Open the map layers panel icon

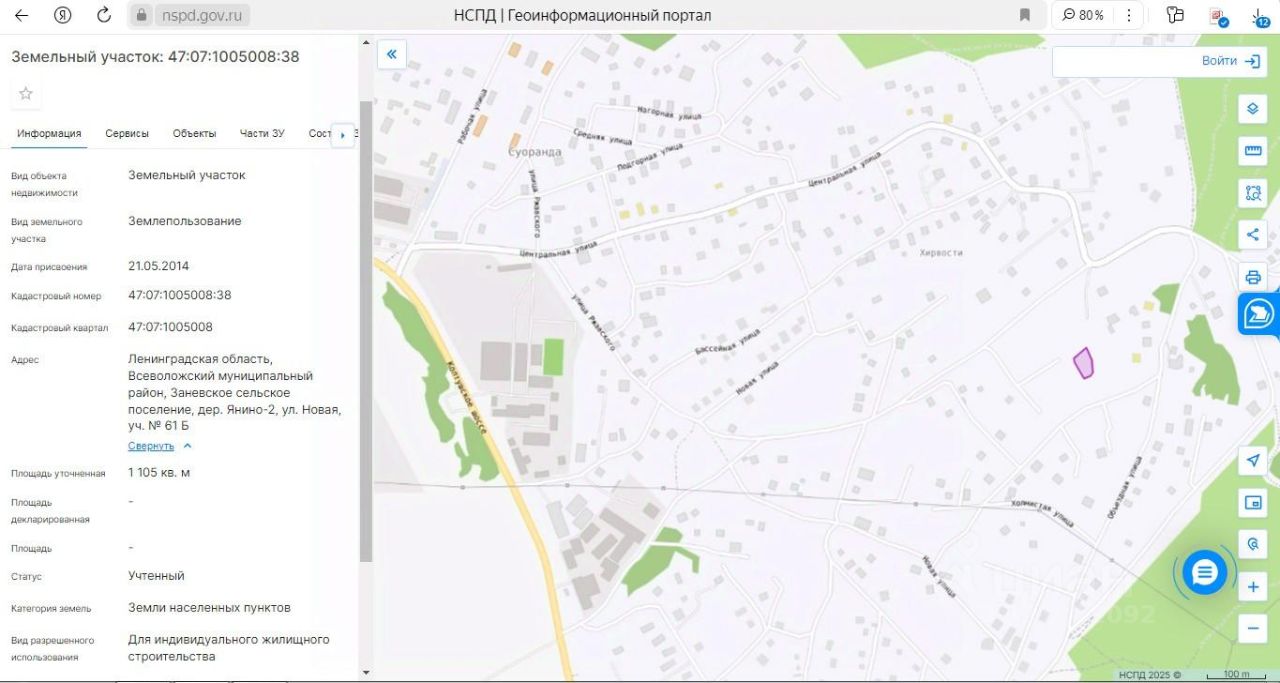coord(1252,109)
